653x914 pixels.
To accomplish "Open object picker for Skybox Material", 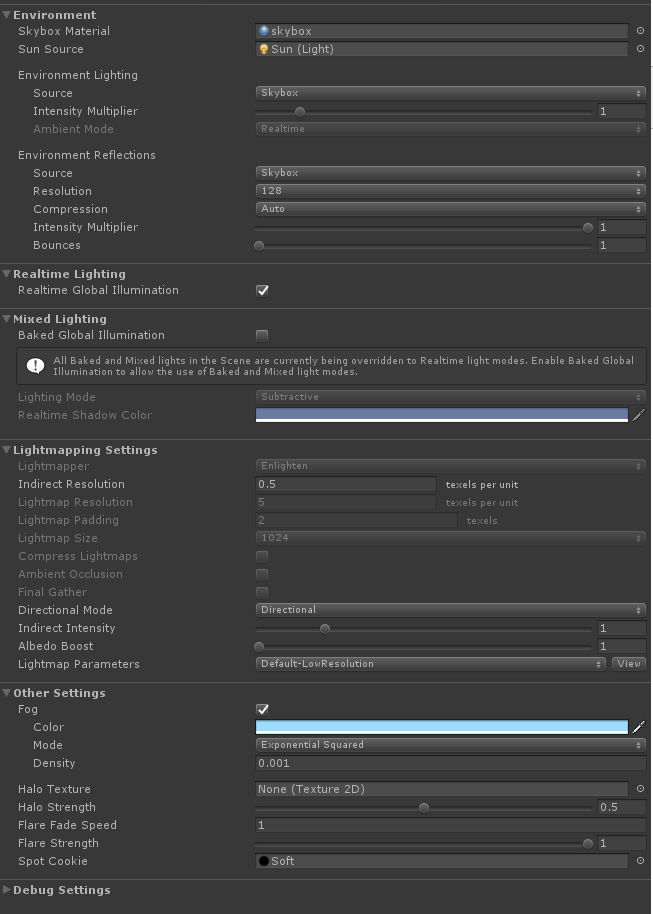I will tap(640, 31).
